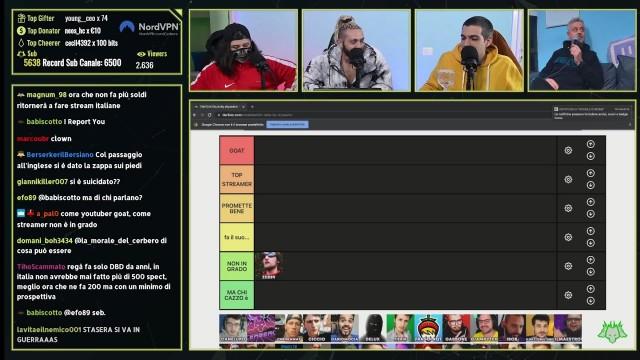Viewport: 640px width, 360px height.
Task: Move TOP STREAMER row up
Action: point(591,173)
